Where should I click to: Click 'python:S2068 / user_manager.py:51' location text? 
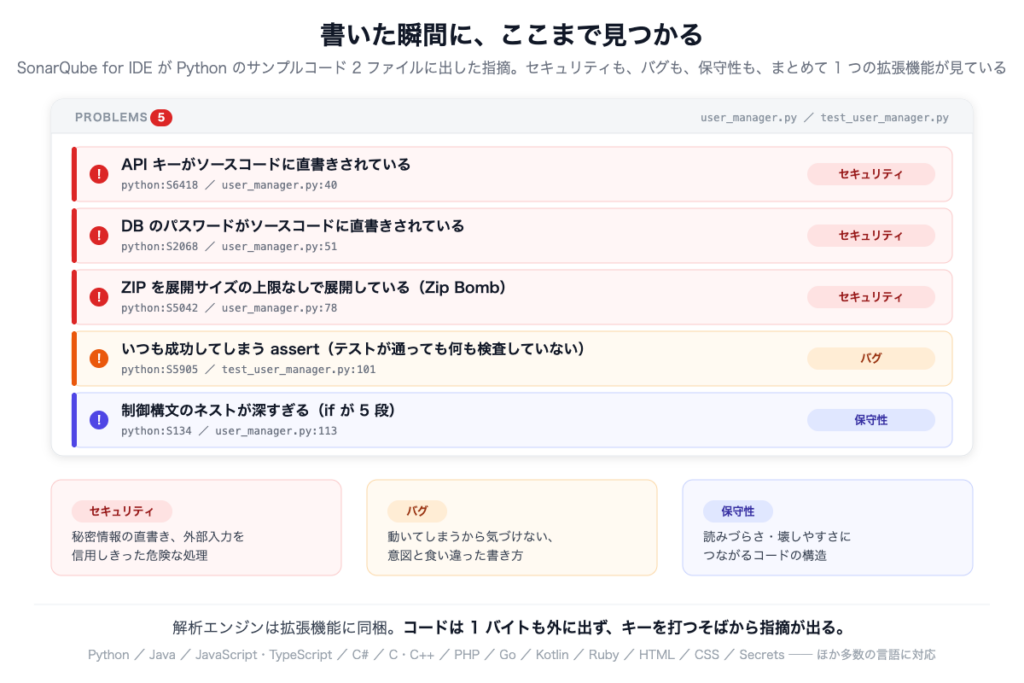click(x=229, y=247)
